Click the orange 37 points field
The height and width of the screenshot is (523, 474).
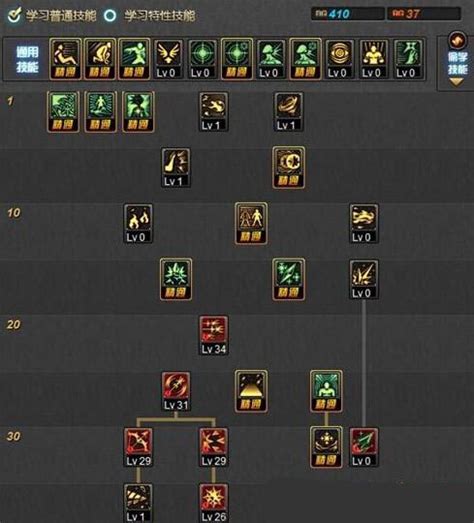click(x=424, y=14)
